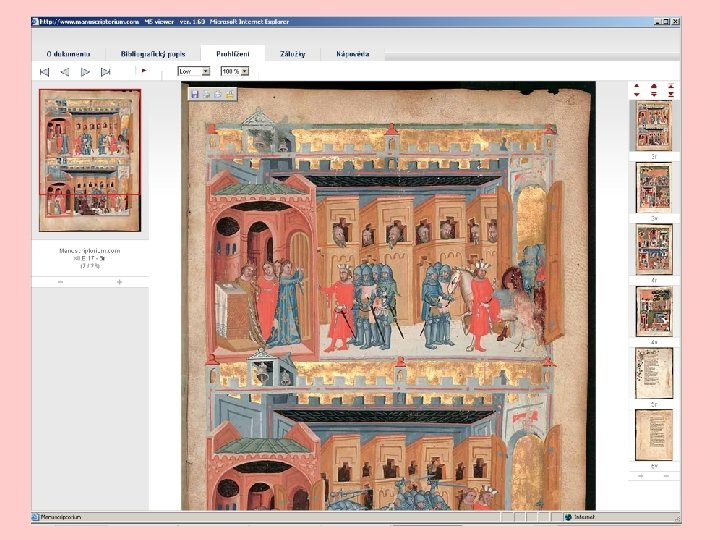
Task: Click the next page arrow
Action: (x=85, y=71)
